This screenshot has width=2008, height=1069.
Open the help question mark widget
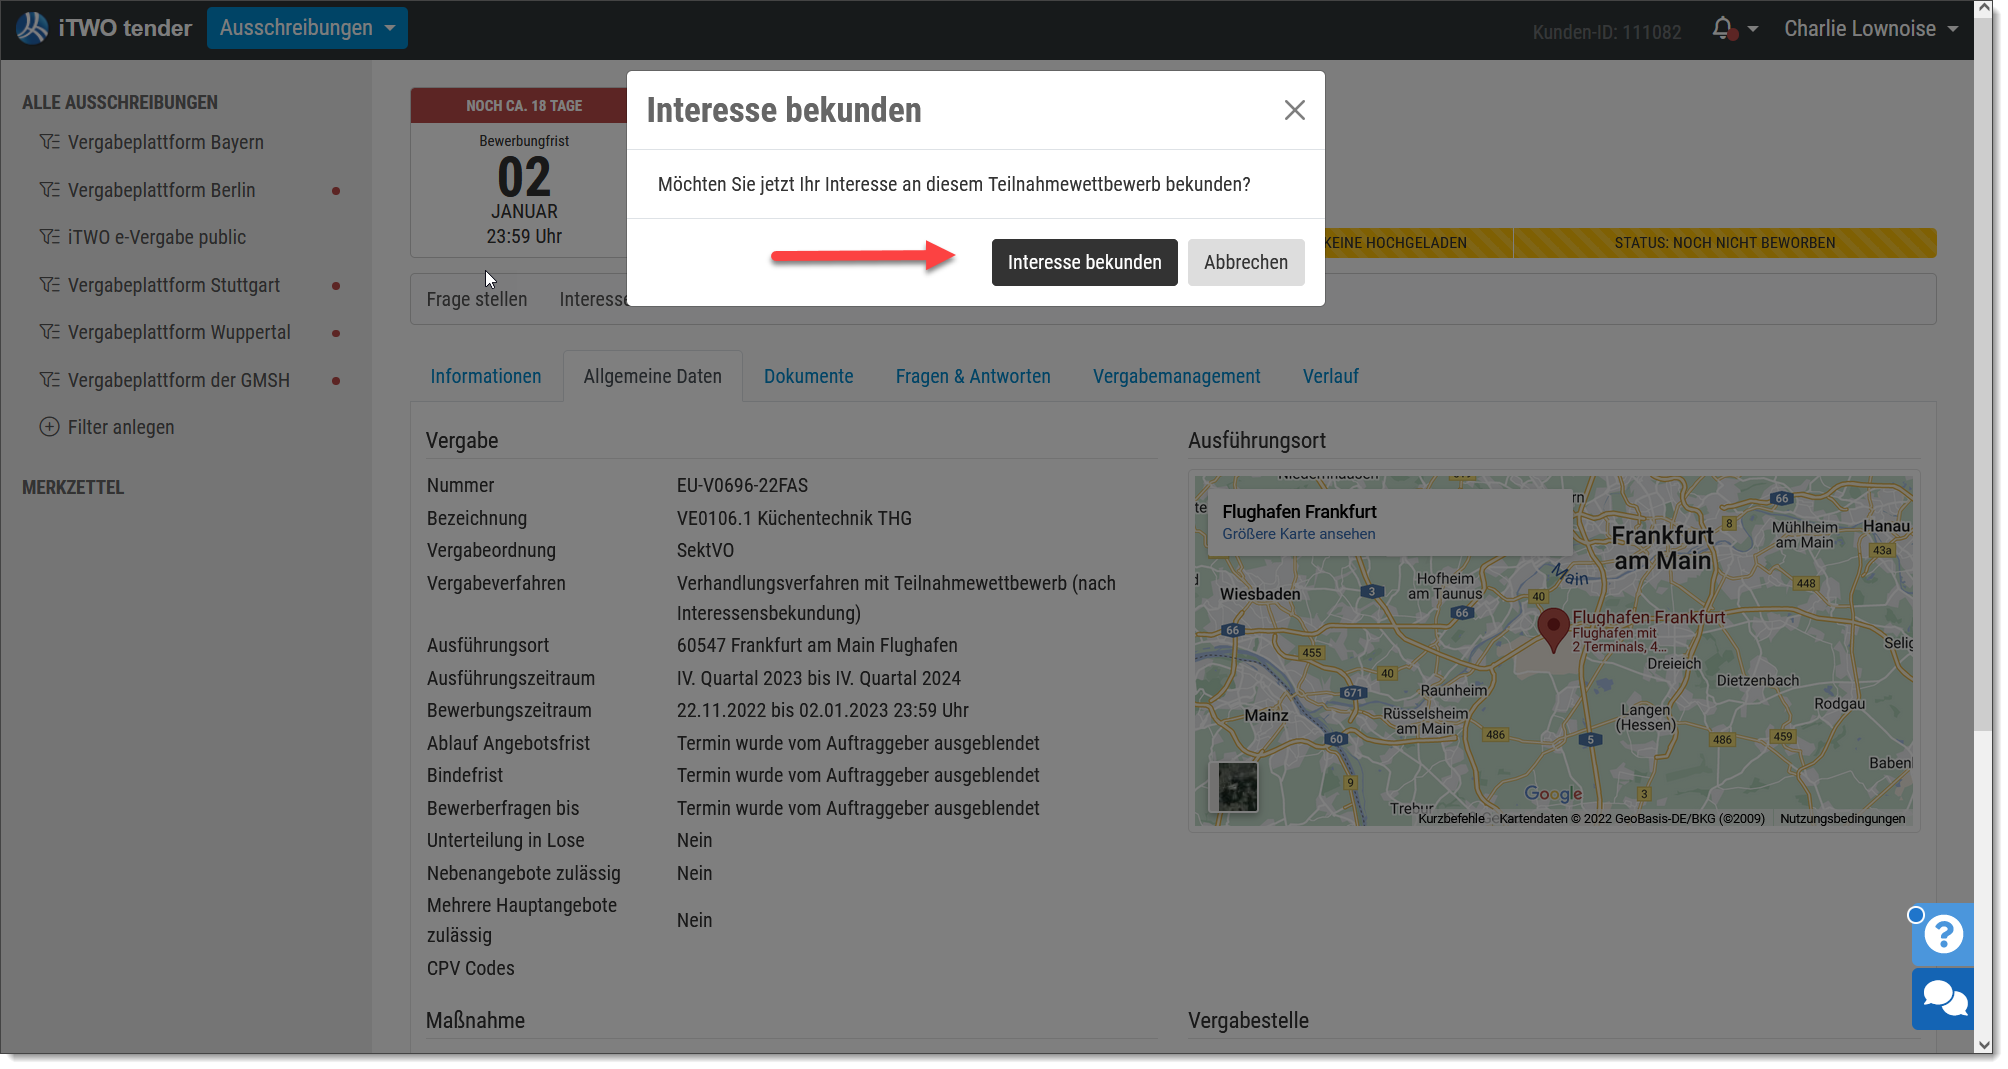click(x=1943, y=935)
